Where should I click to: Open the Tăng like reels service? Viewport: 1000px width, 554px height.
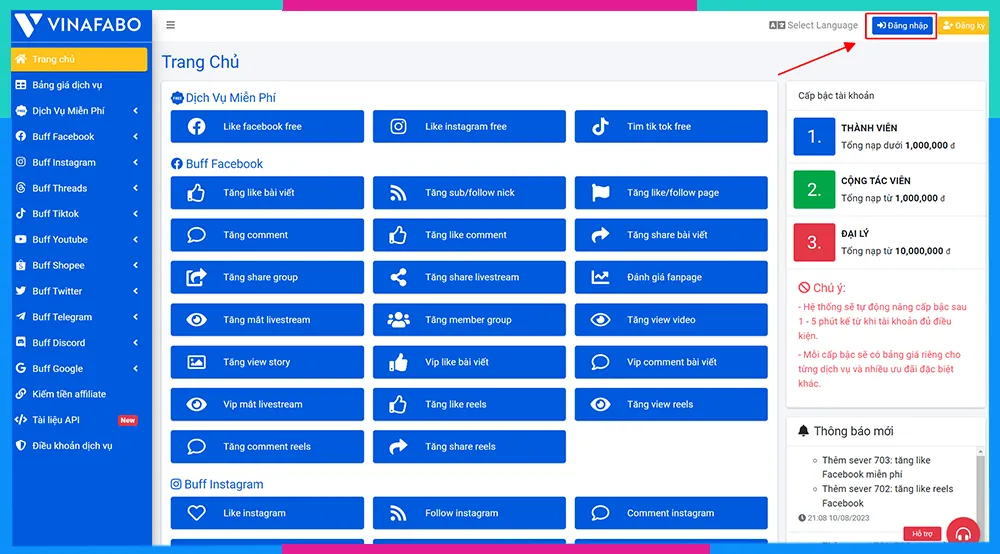pos(469,404)
